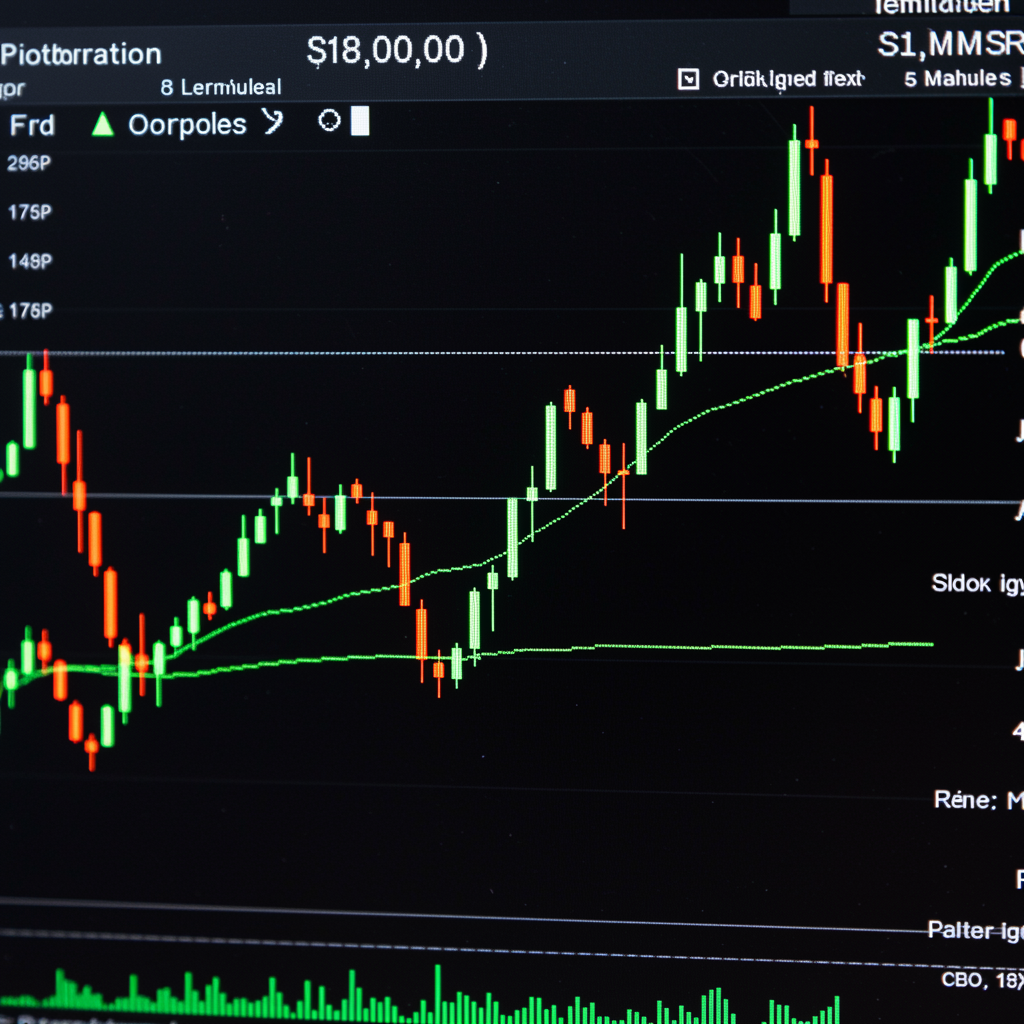The height and width of the screenshot is (1024, 1024).
Task: Click the 148P axis label
Action: click(x=29, y=261)
